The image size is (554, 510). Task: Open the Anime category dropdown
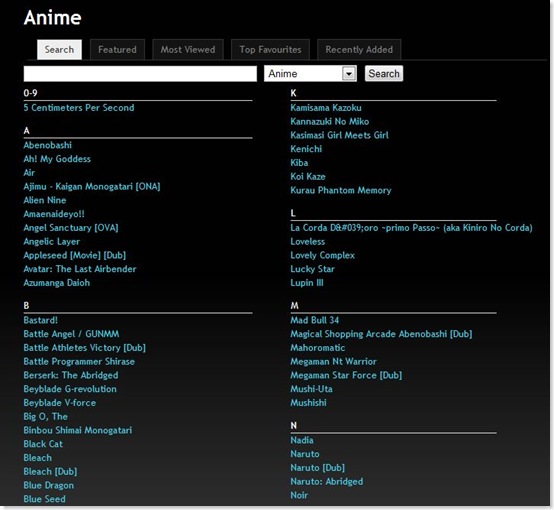pyautogui.click(x=310, y=74)
